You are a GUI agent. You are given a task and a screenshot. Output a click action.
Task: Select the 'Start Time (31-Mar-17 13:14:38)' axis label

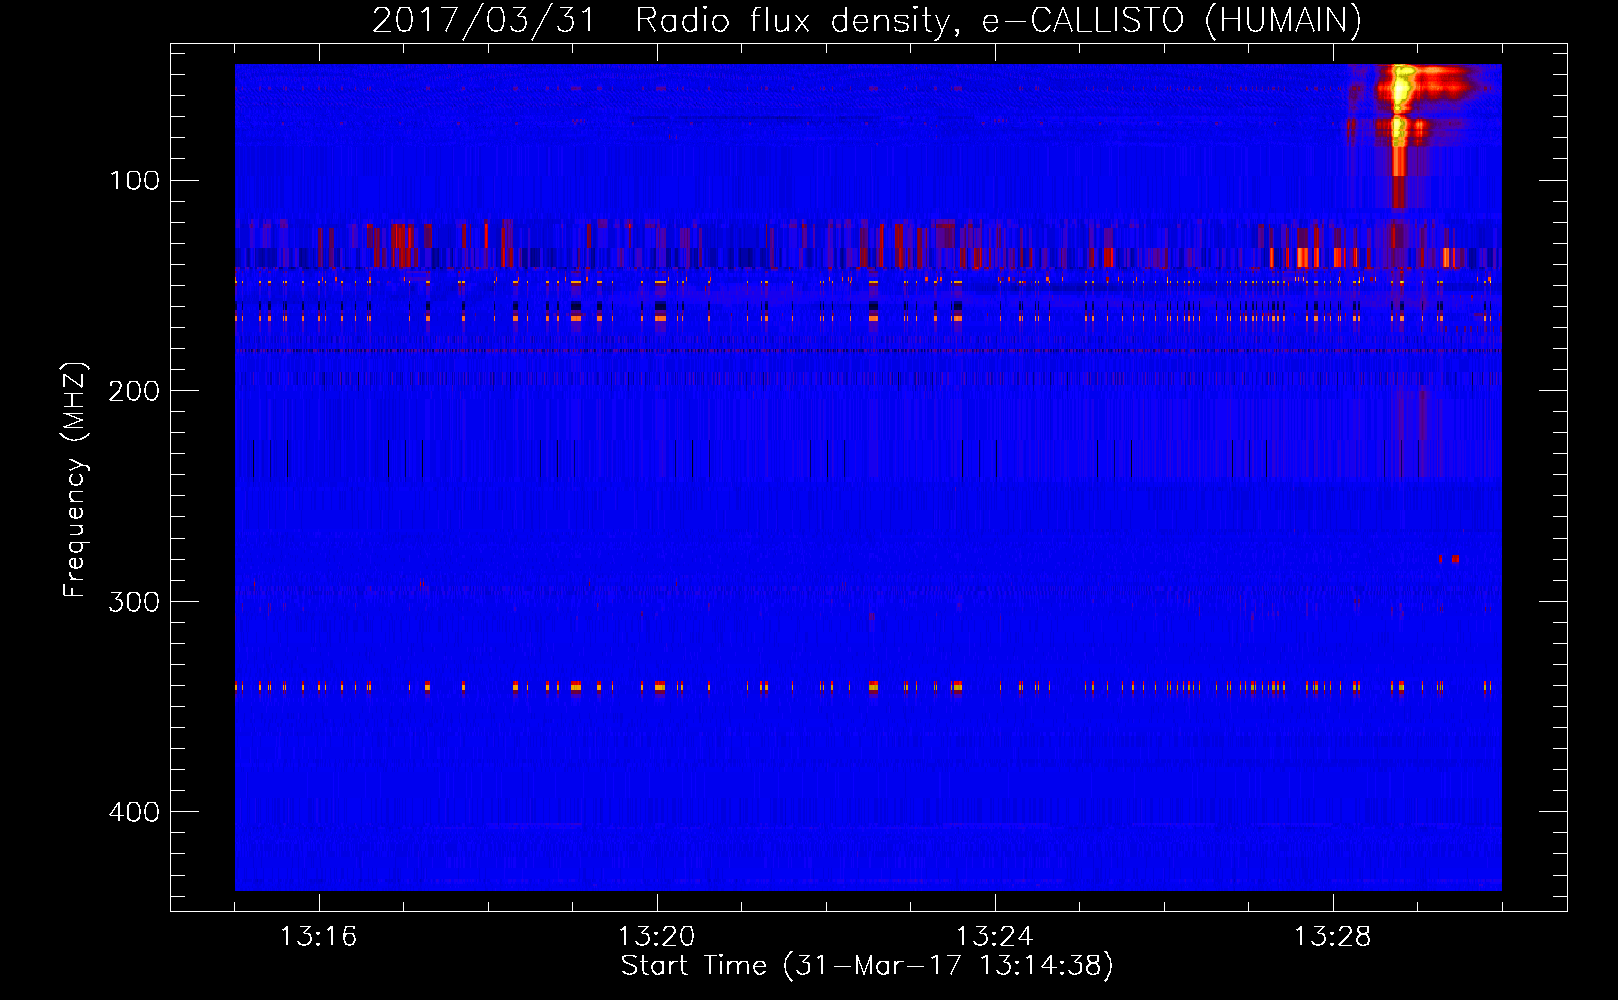point(867,966)
